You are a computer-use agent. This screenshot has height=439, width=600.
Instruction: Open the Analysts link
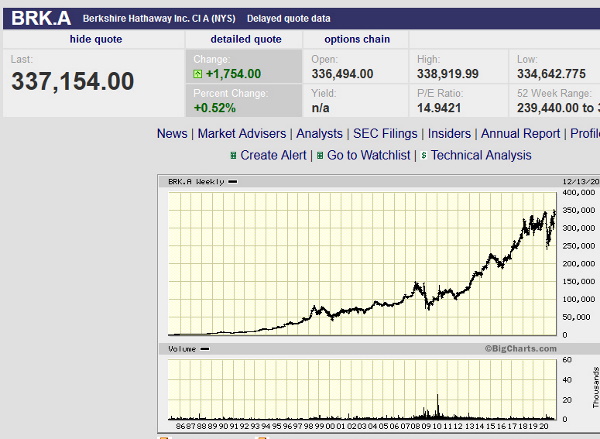click(320, 134)
